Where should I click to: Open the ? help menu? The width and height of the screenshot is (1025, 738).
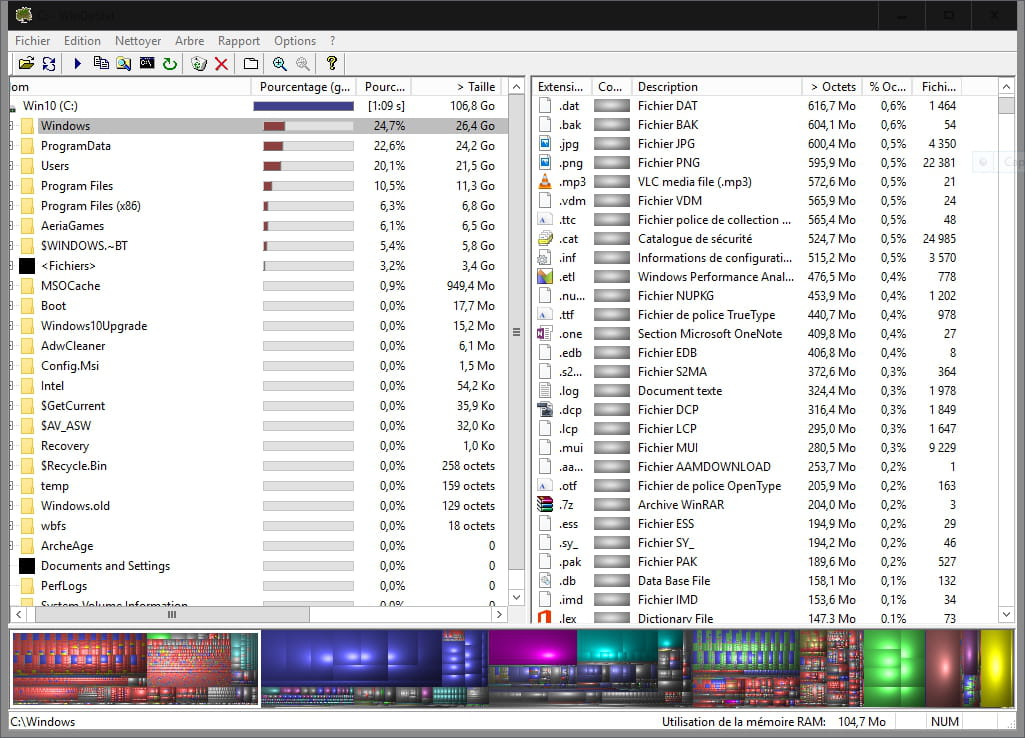coord(333,41)
